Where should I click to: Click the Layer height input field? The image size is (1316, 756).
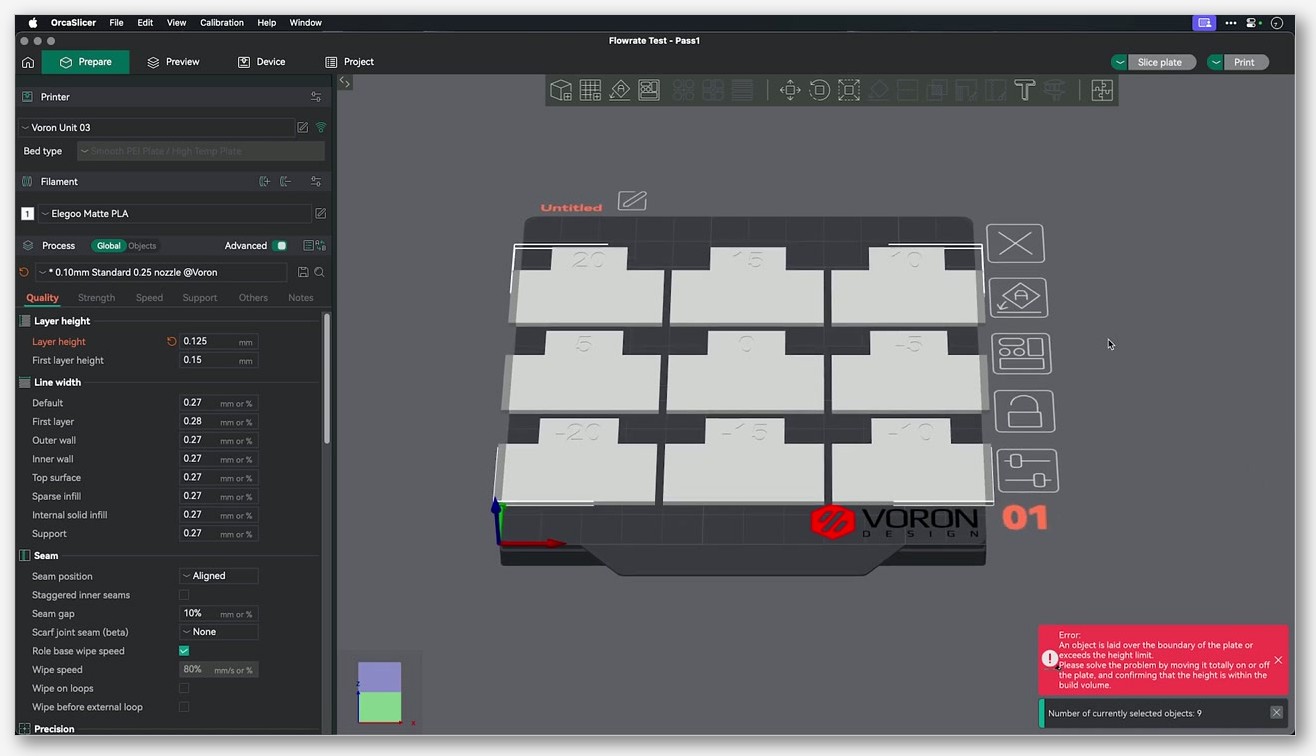pos(218,342)
